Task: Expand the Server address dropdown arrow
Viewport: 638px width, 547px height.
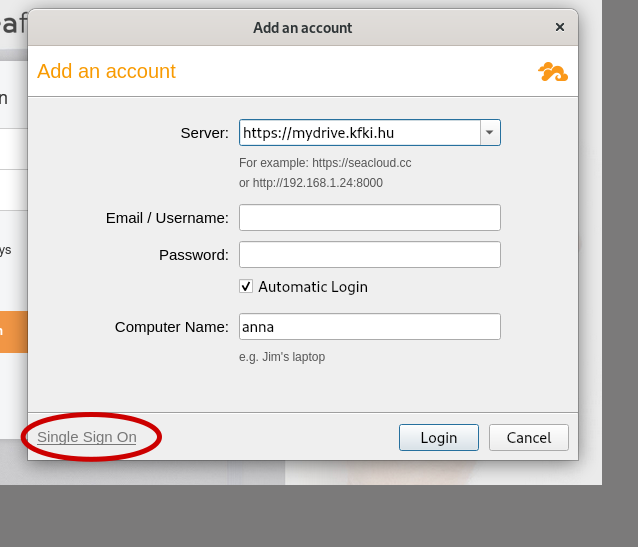Action: (x=490, y=133)
